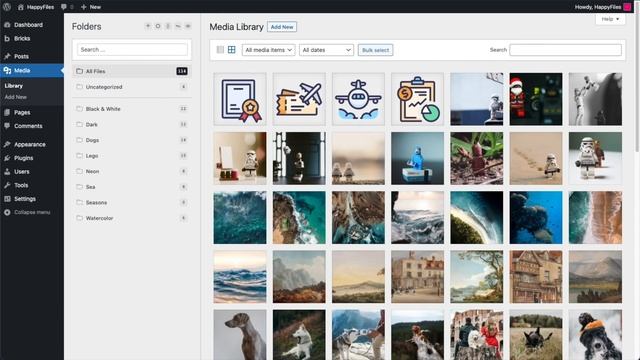Viewport: 640px width, 360px height.
Task: Select the Black & White folder
Action: click(132, 109)
